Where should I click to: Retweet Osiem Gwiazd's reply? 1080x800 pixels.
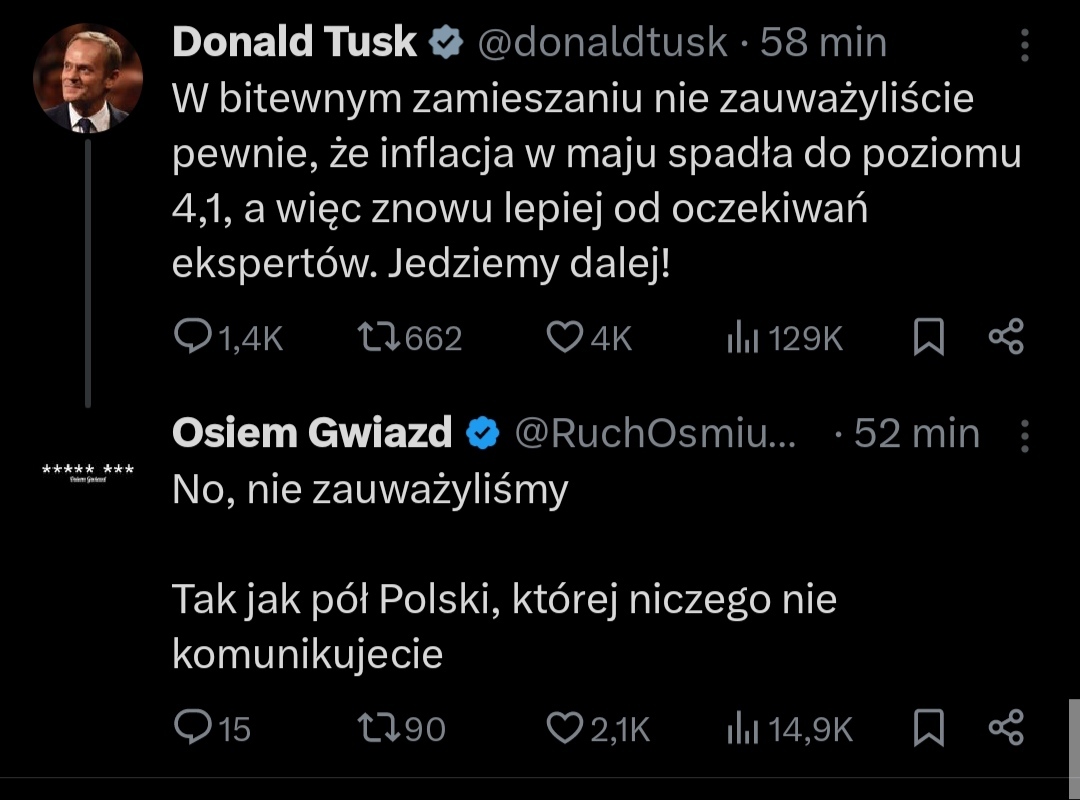377,727
